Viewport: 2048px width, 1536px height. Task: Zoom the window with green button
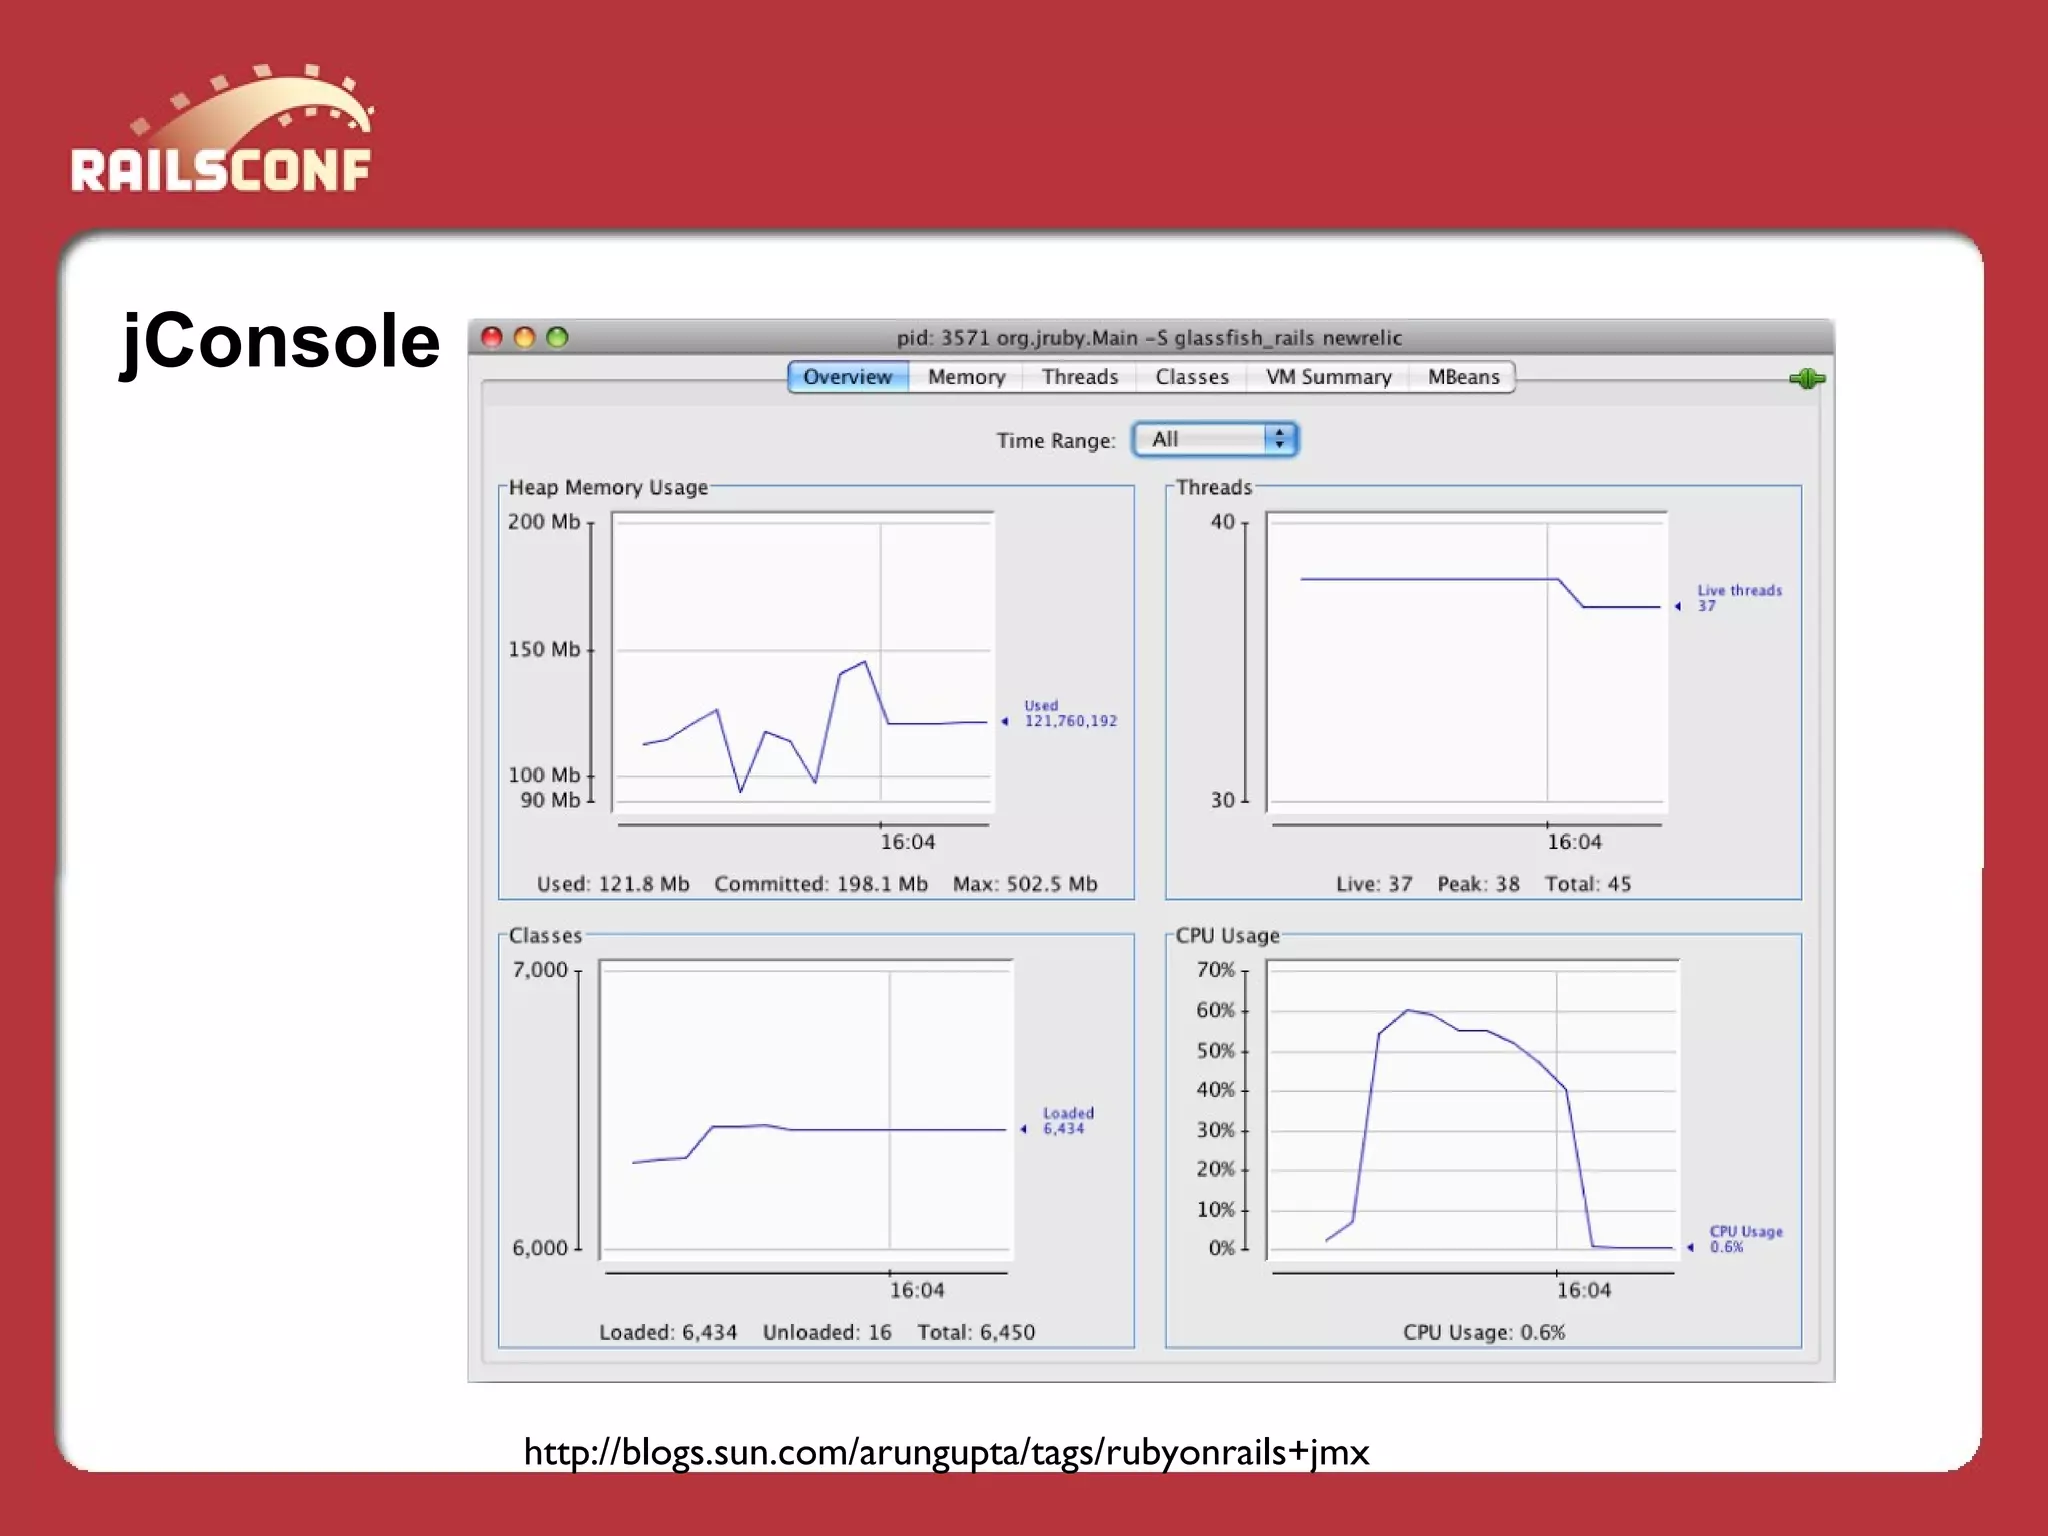tap(557, 337)
